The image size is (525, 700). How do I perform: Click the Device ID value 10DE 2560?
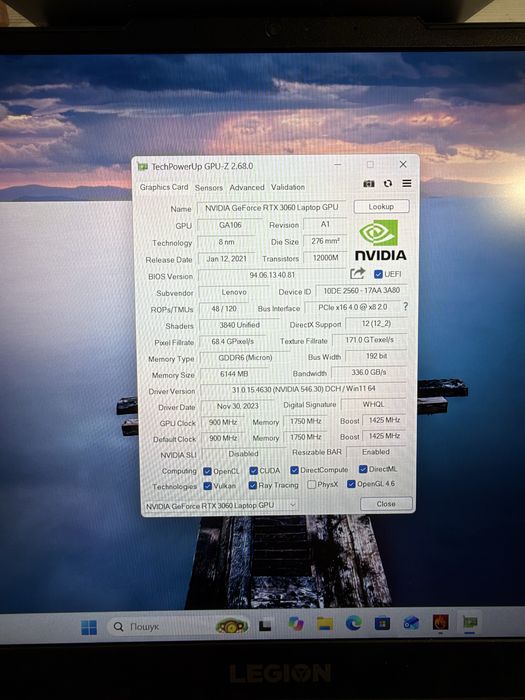tap(362, 291)
